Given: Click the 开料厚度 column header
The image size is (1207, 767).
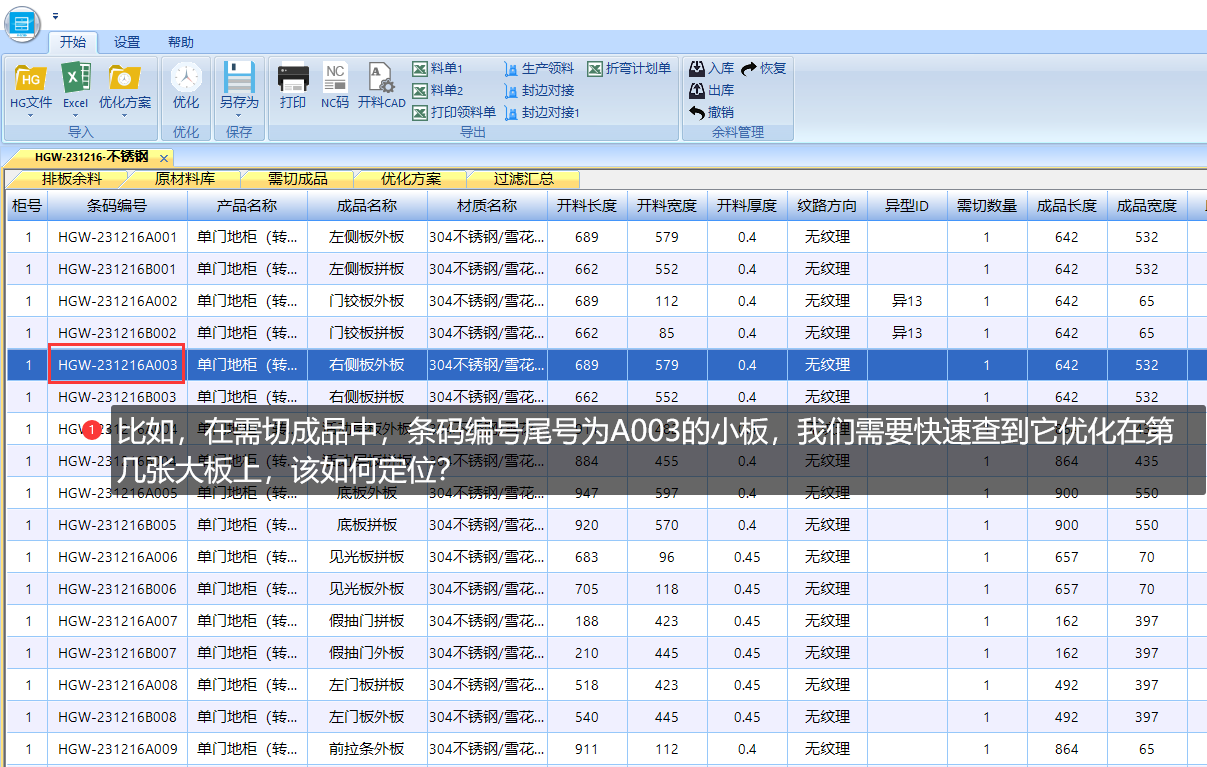Looking at the screenshot, I should (x=747, y=205).
